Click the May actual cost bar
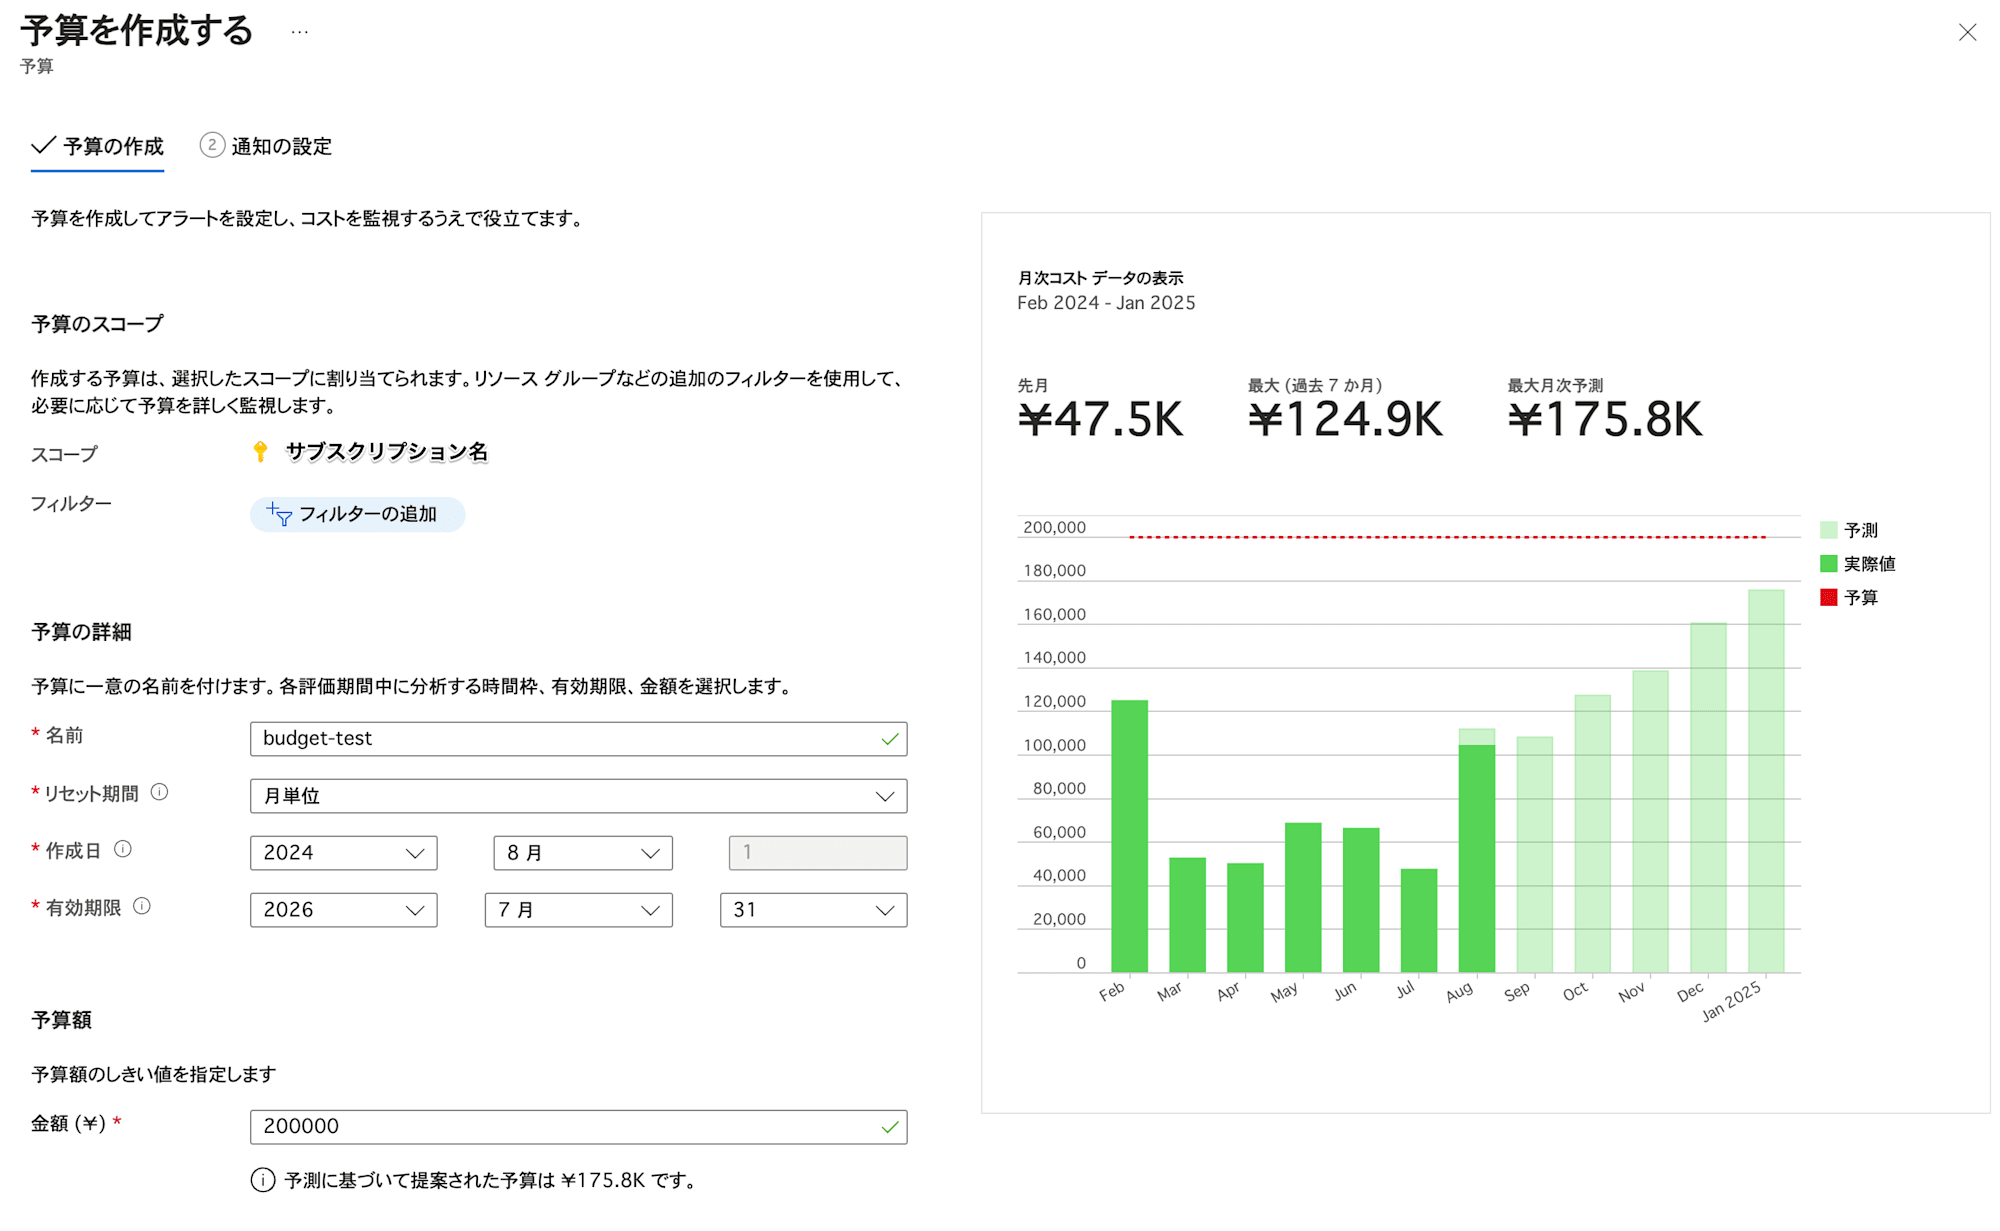This screenshot has width=2000, height=1231. pyautogui.click(x=1303, y=898)
